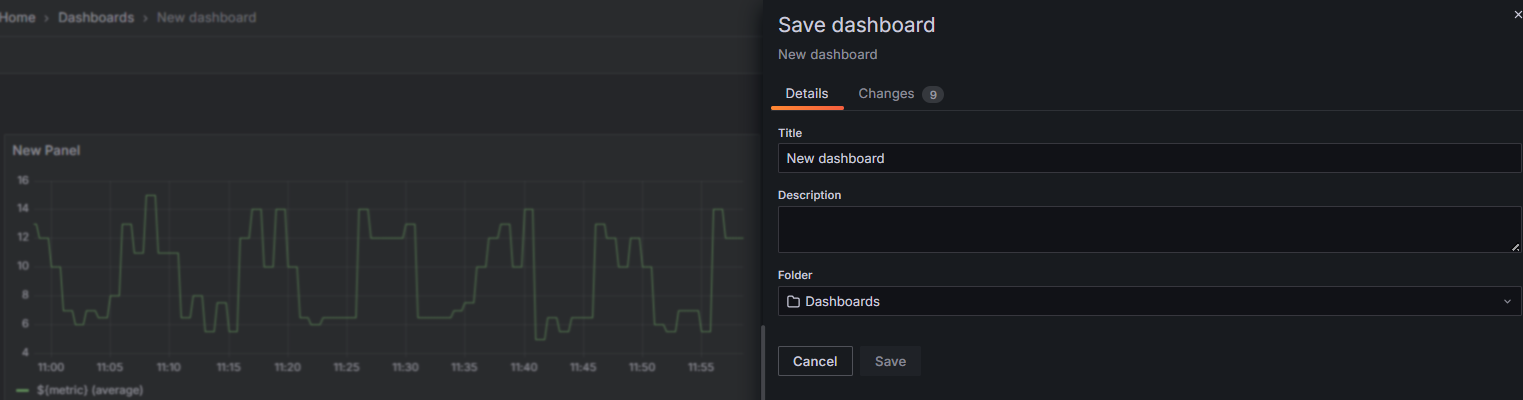Open the Changes tab
1523x400 pixels.
[x=886, y=93]
